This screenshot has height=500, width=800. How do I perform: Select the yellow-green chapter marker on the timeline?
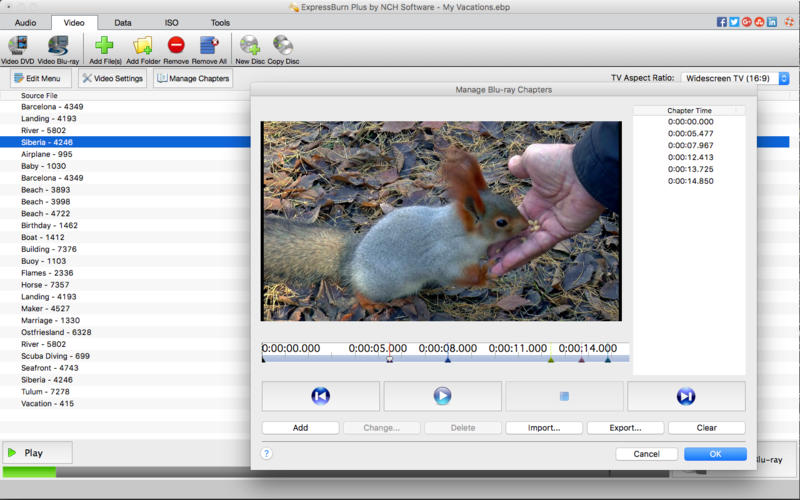tap(551, 359)
